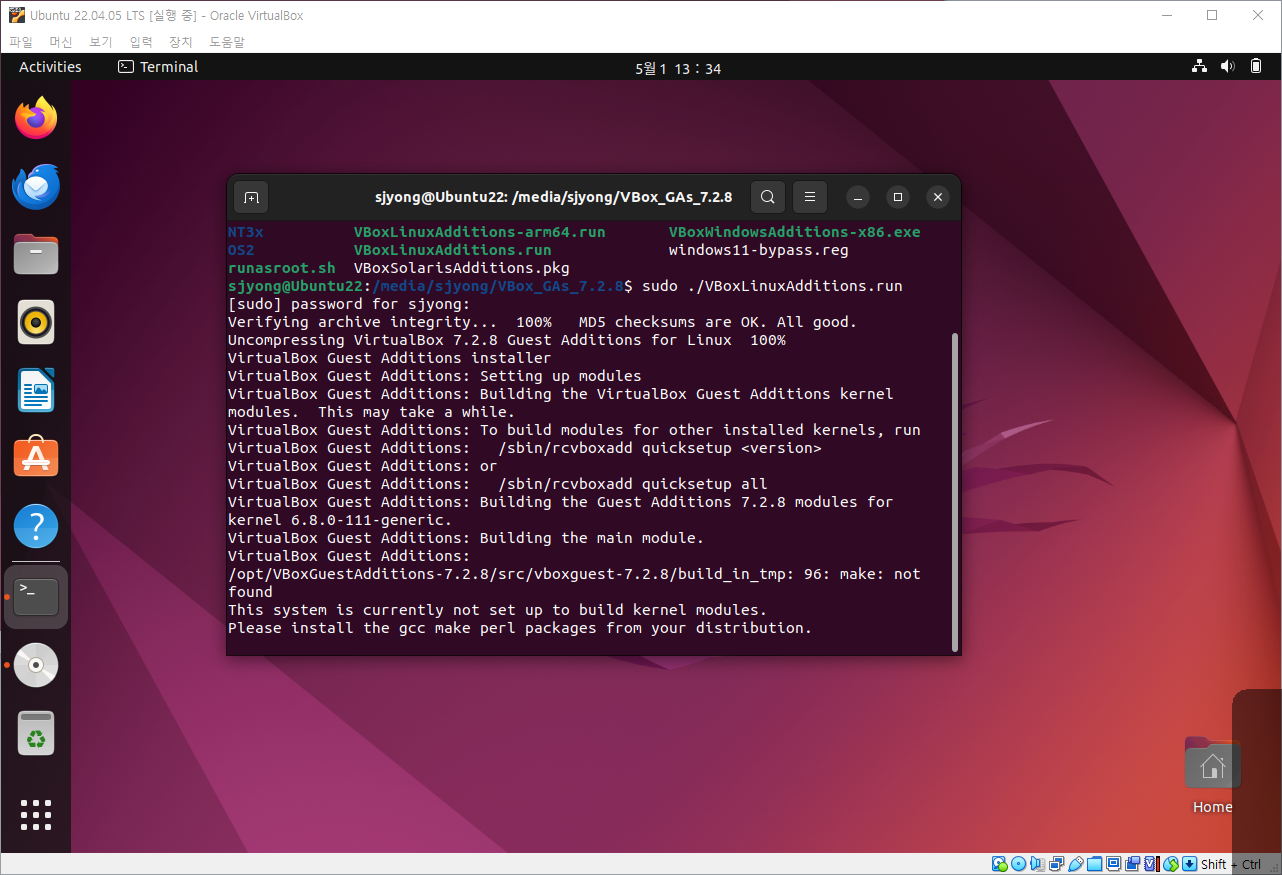The image size is (1282, 875).
Task: Open the terminal hamburger menu
Action: point(810,197)
